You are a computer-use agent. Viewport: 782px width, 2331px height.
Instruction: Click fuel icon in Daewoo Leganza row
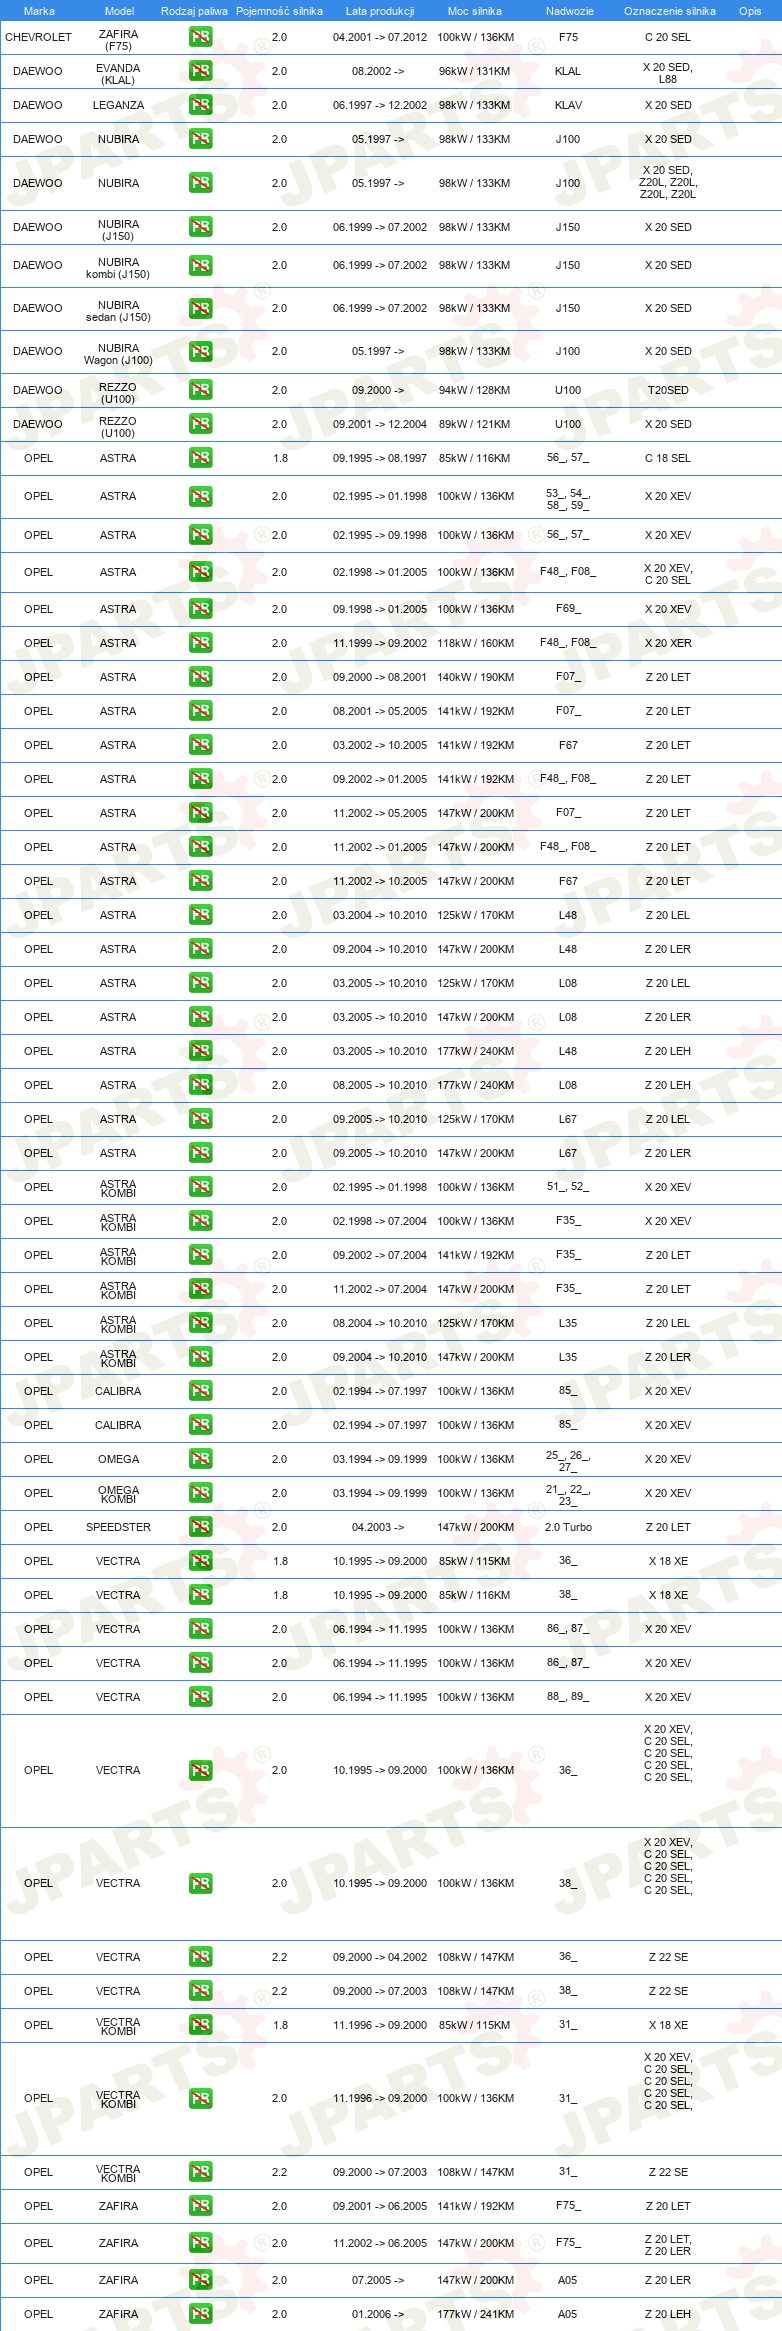tap(200, 105)
